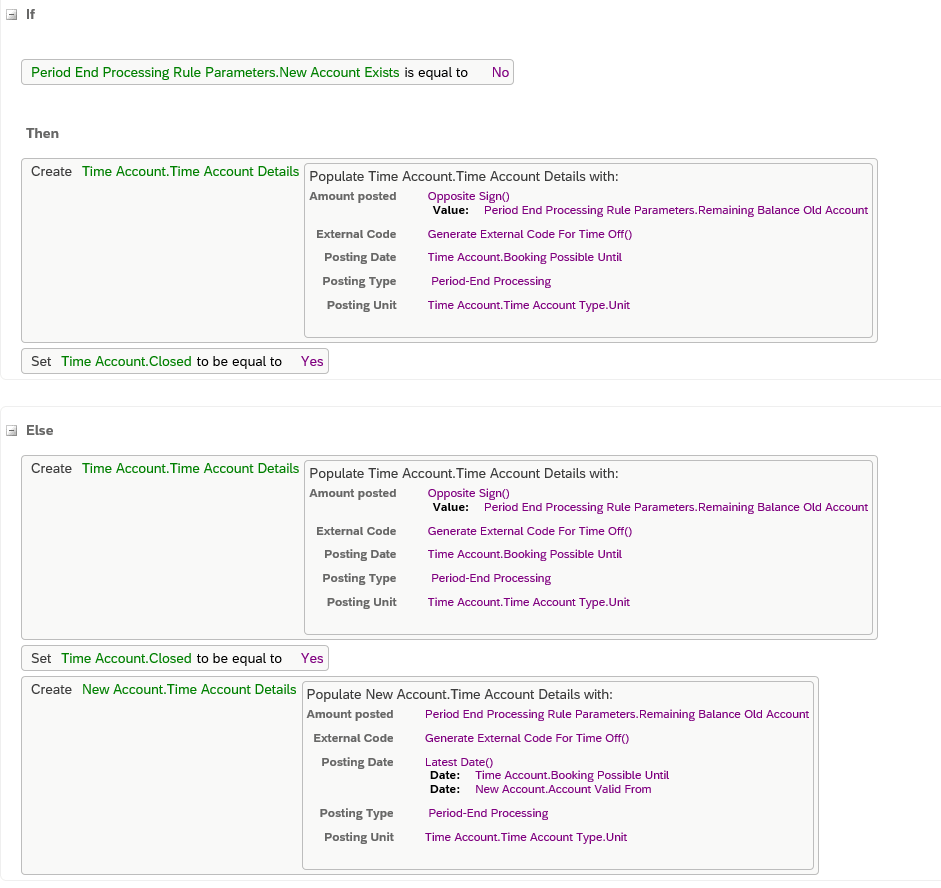This screenshot has width=941, height=888.
Task: Click Time Account.Time Account Details in Else block
Action: pyautogui.click(x=190, y=469)
